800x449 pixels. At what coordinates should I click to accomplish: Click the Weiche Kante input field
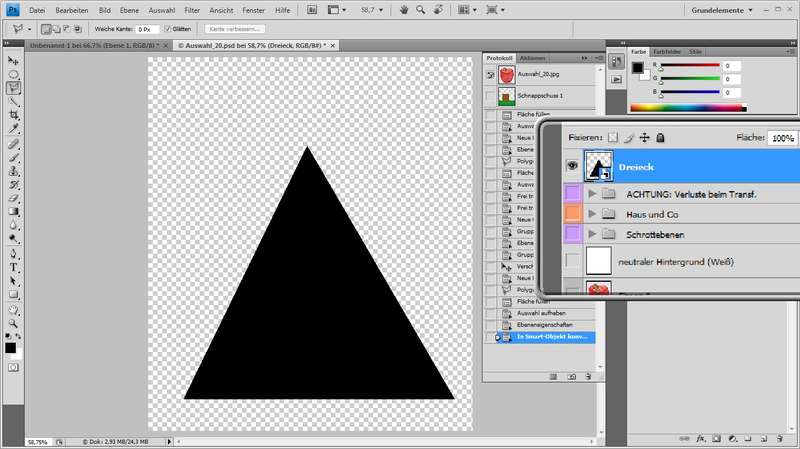146,29
